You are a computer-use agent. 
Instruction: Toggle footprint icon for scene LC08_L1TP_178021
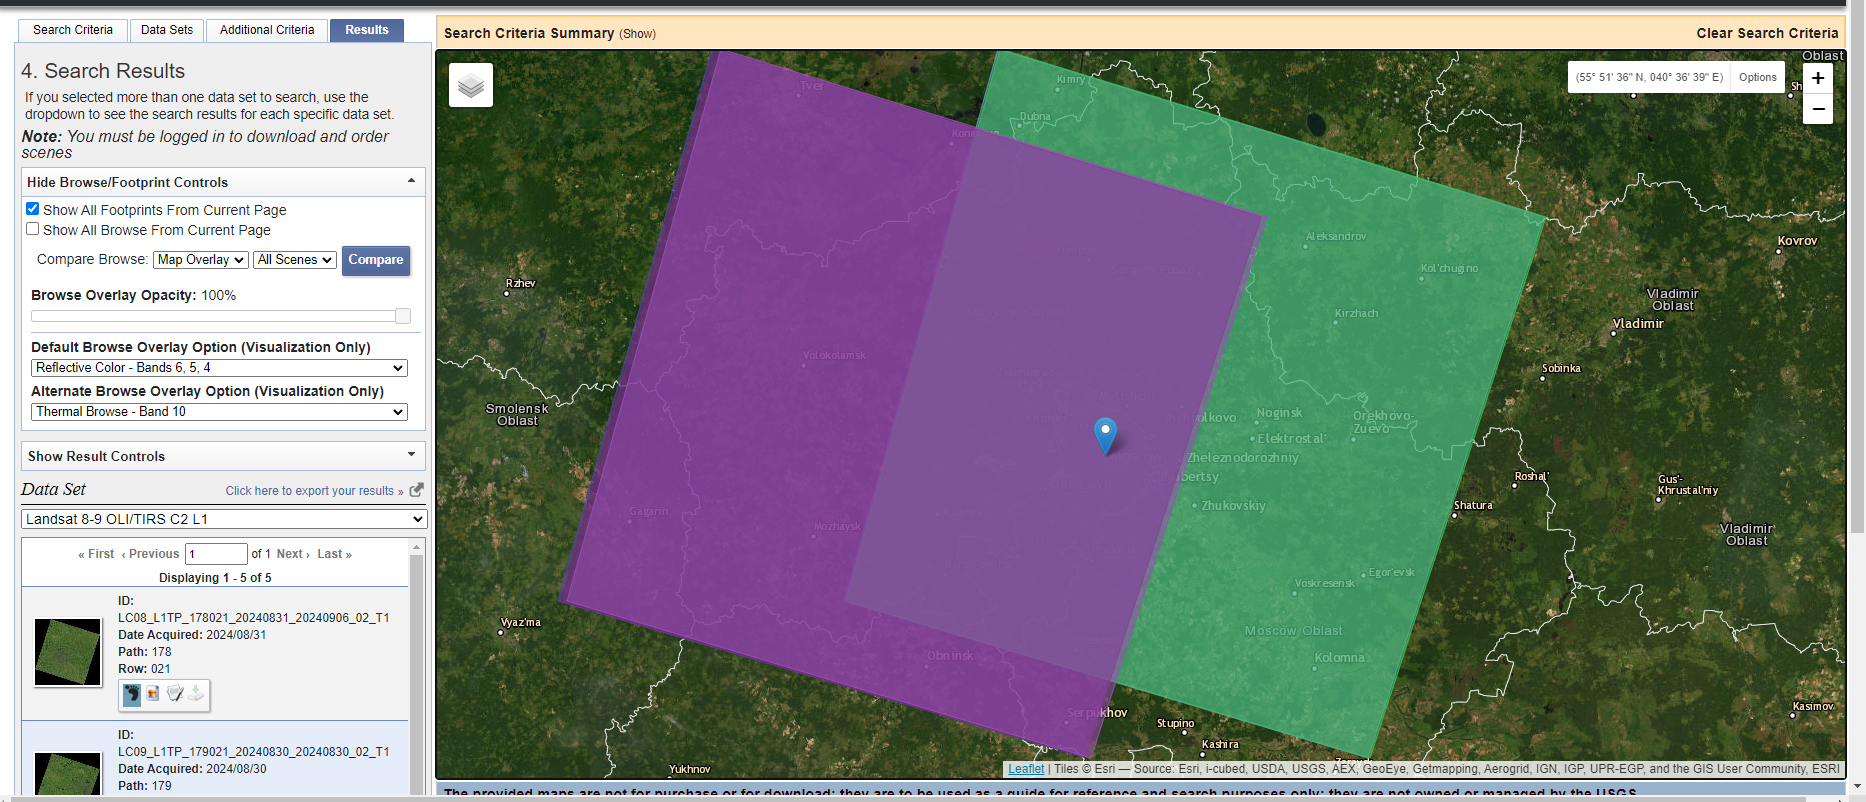pyautogui.click(x=132, y=695)
